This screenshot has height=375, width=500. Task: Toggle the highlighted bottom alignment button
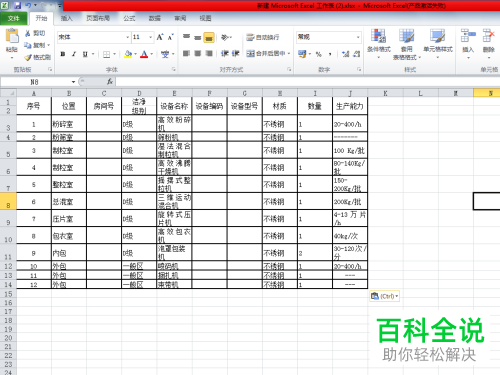pyautogui.click(x=209, y=38)
